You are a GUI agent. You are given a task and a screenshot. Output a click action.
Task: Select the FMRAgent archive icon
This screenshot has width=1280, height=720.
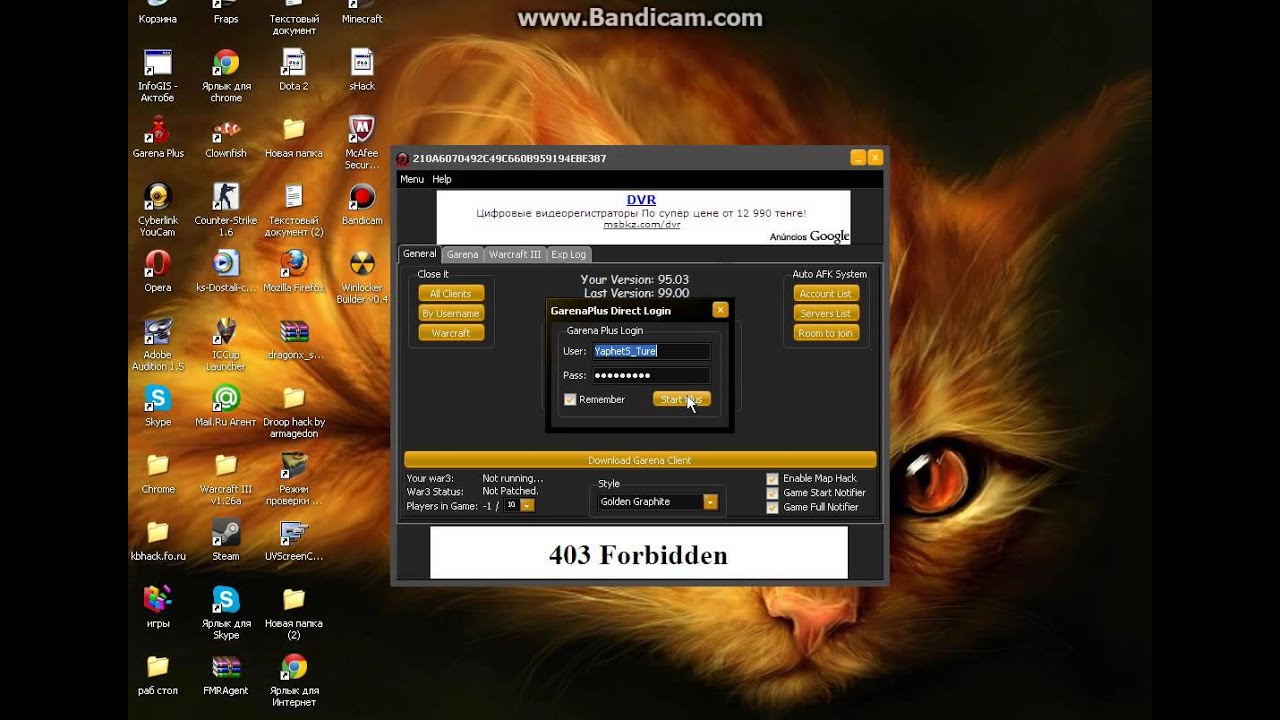pos(226,673)
